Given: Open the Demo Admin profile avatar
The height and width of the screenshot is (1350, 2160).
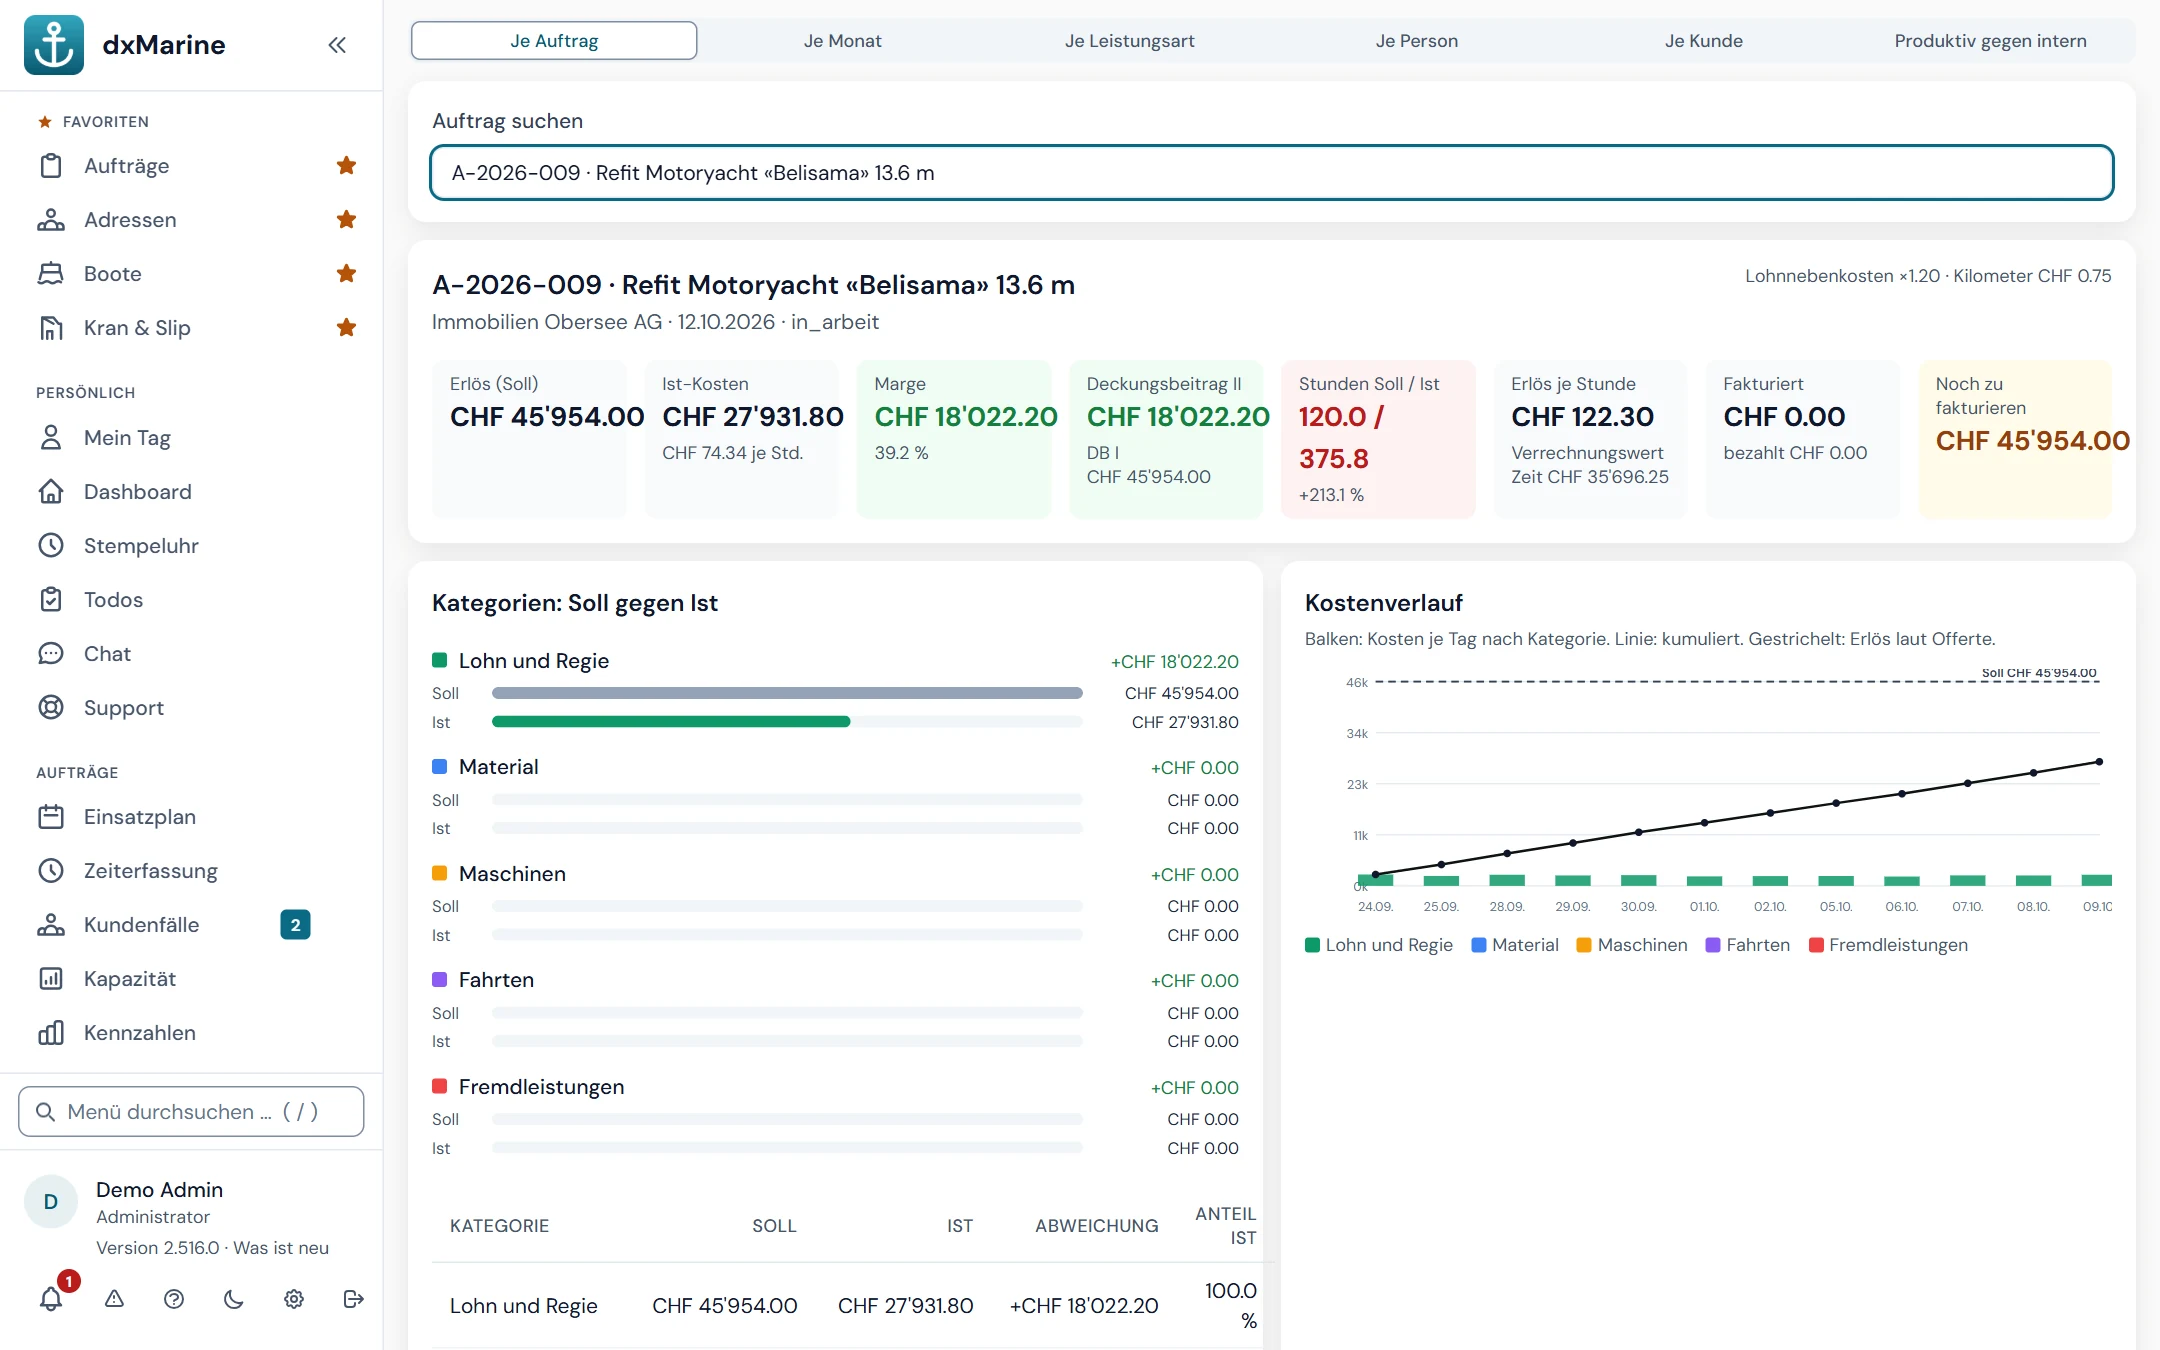Looking at the screenshot, I should [x=50, y=1202].
